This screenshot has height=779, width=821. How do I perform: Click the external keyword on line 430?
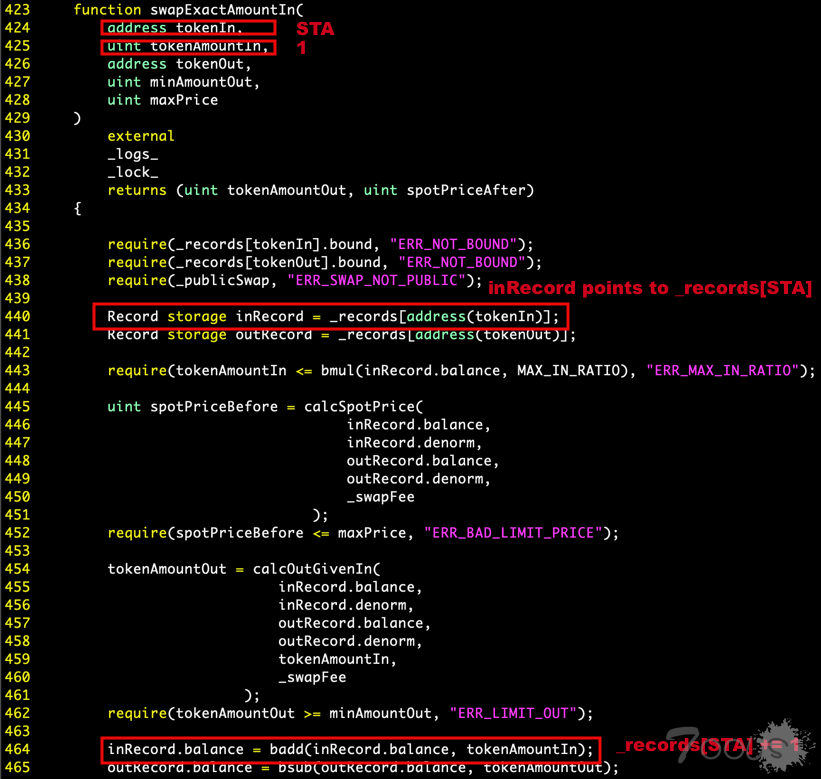pos(141,136)
